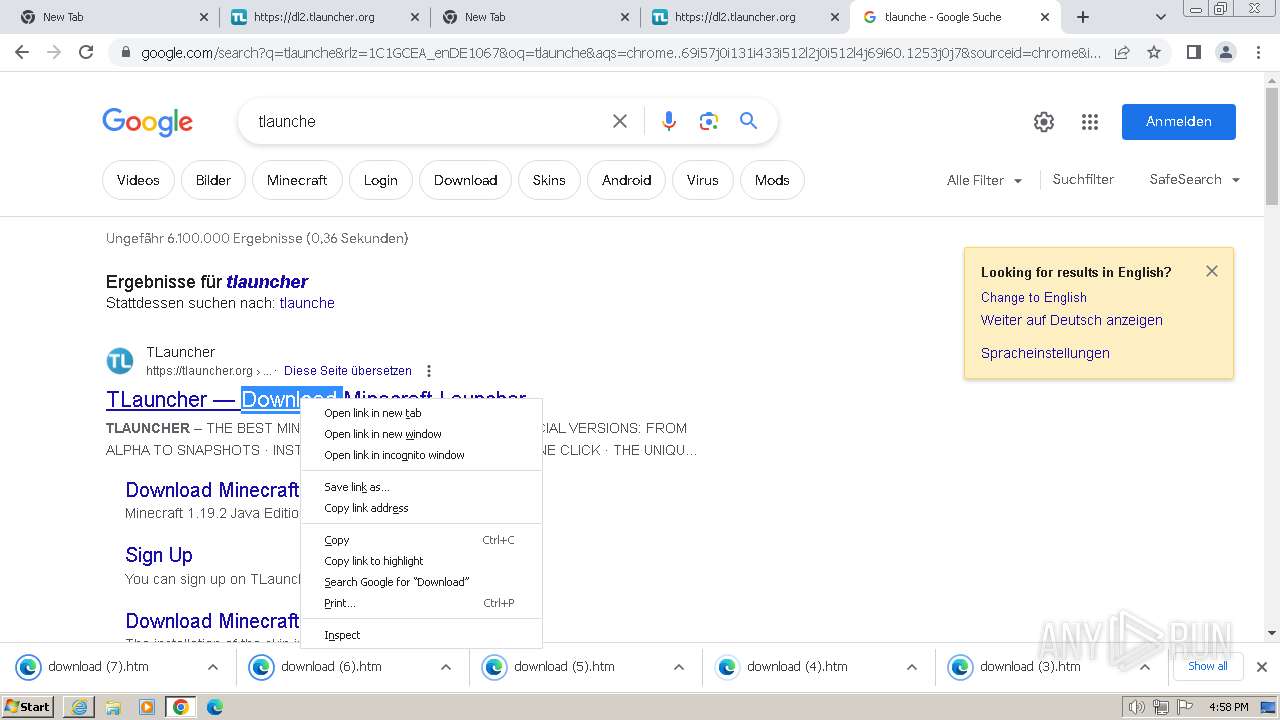This screenshot has height=720, width=1280.
Task: Open the side panel icon
Action: (1193, 52)
